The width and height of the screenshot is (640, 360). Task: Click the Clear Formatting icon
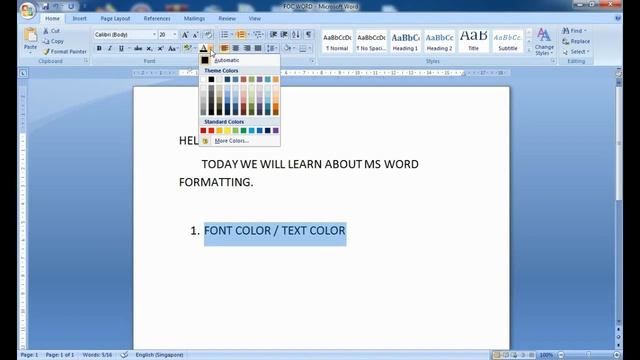208,35
